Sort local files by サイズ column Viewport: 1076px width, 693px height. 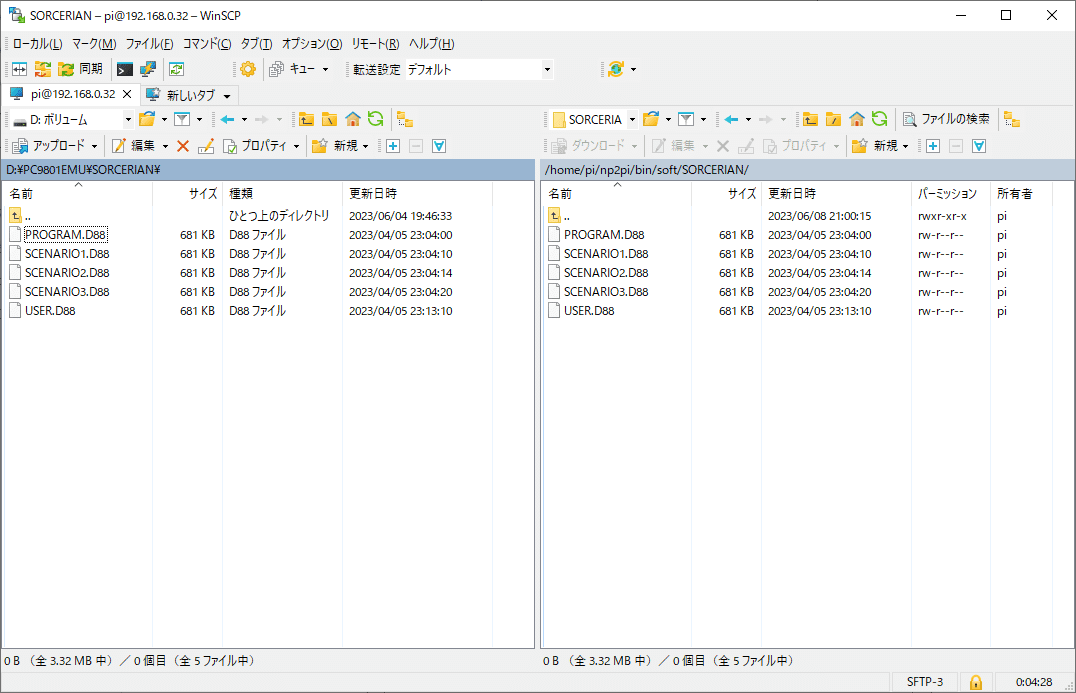pyautogui.click(x=187, y=193)
